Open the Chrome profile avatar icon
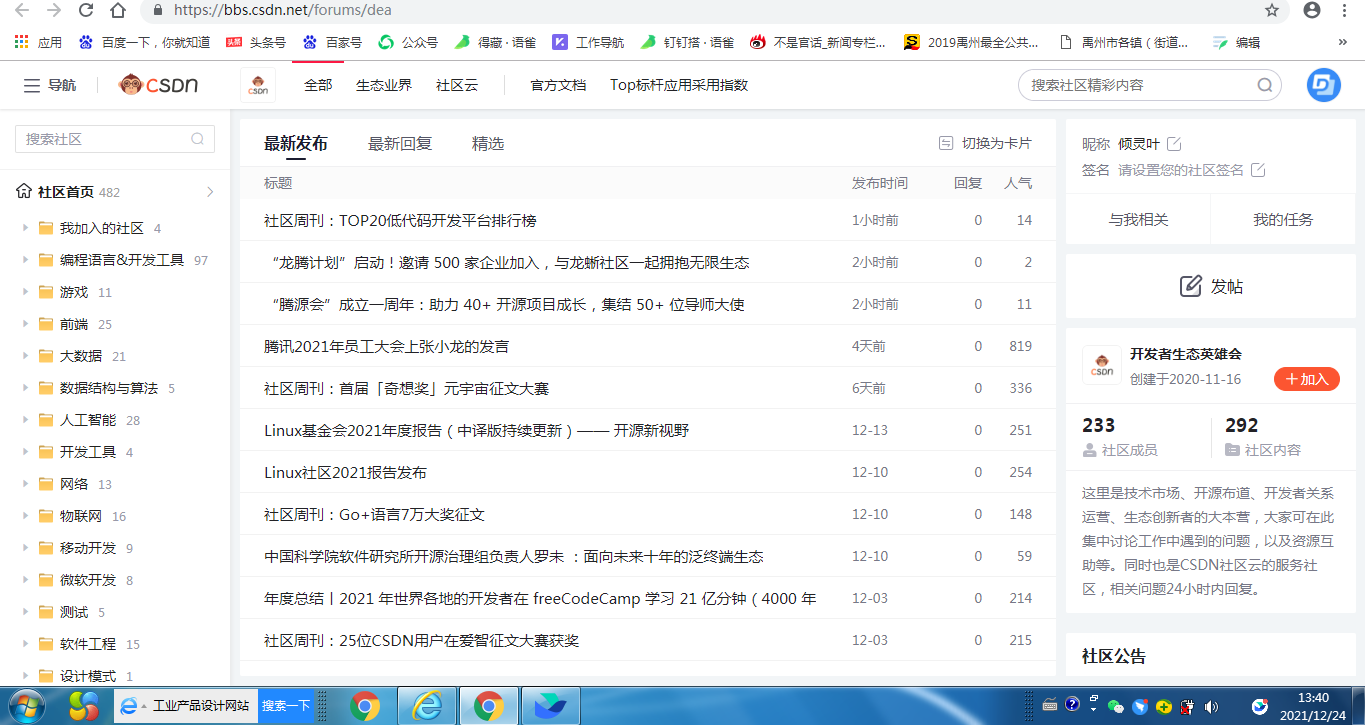The width and height of the screenshot is (1365, 725). pos(1312,11)
